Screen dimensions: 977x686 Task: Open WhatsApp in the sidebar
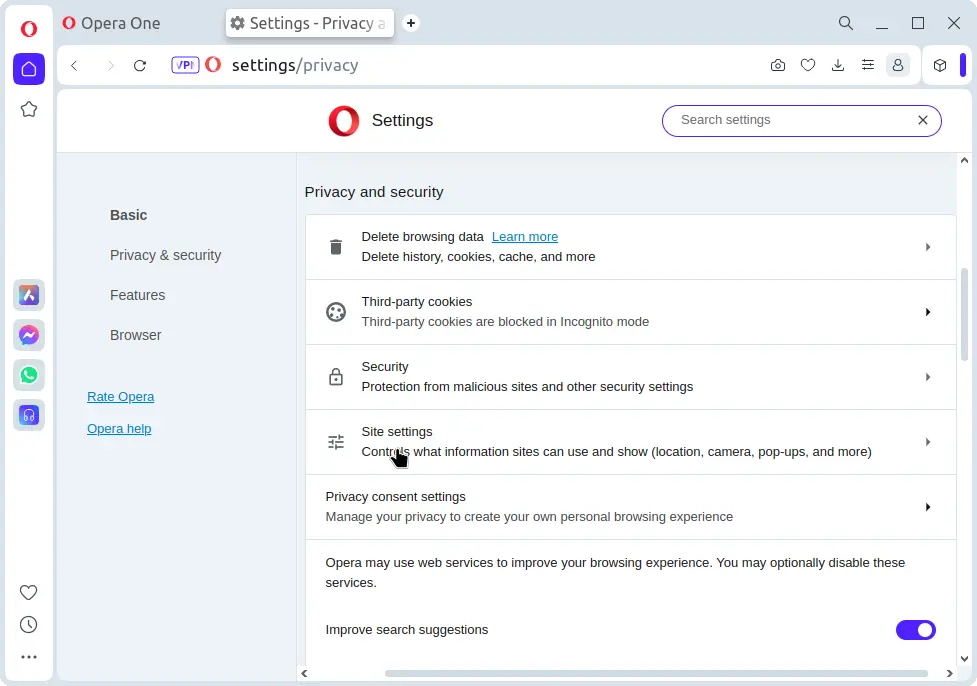coord(29,375)
